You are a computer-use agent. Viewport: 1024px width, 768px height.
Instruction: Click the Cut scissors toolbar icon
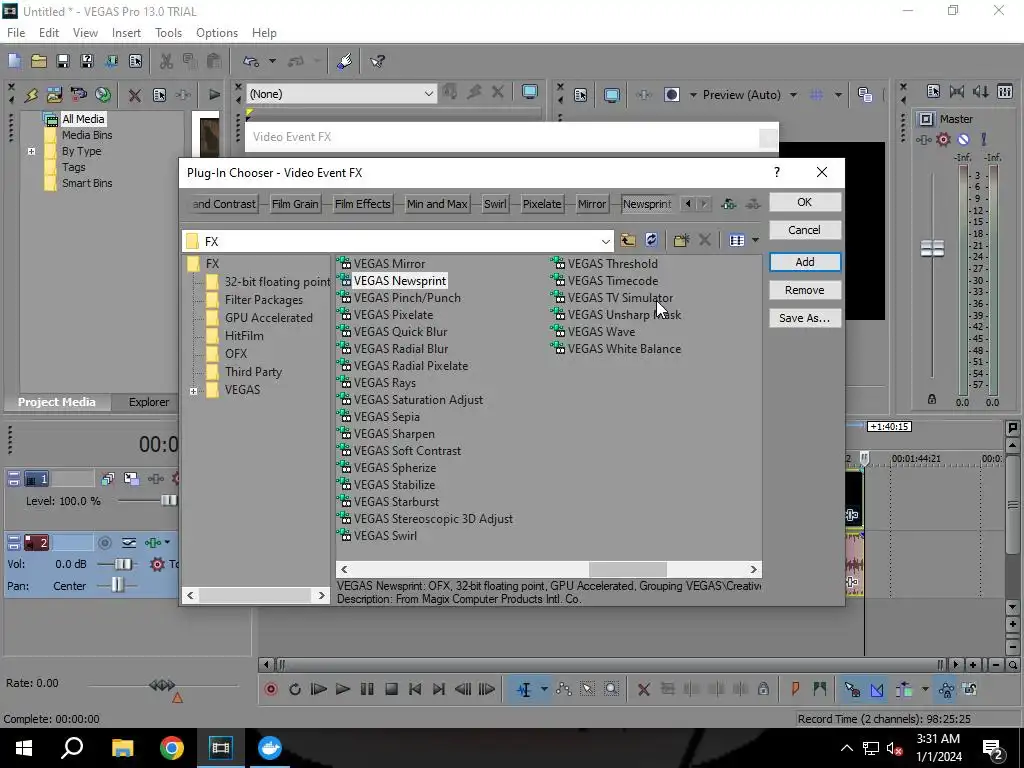(x=167, y=61)
